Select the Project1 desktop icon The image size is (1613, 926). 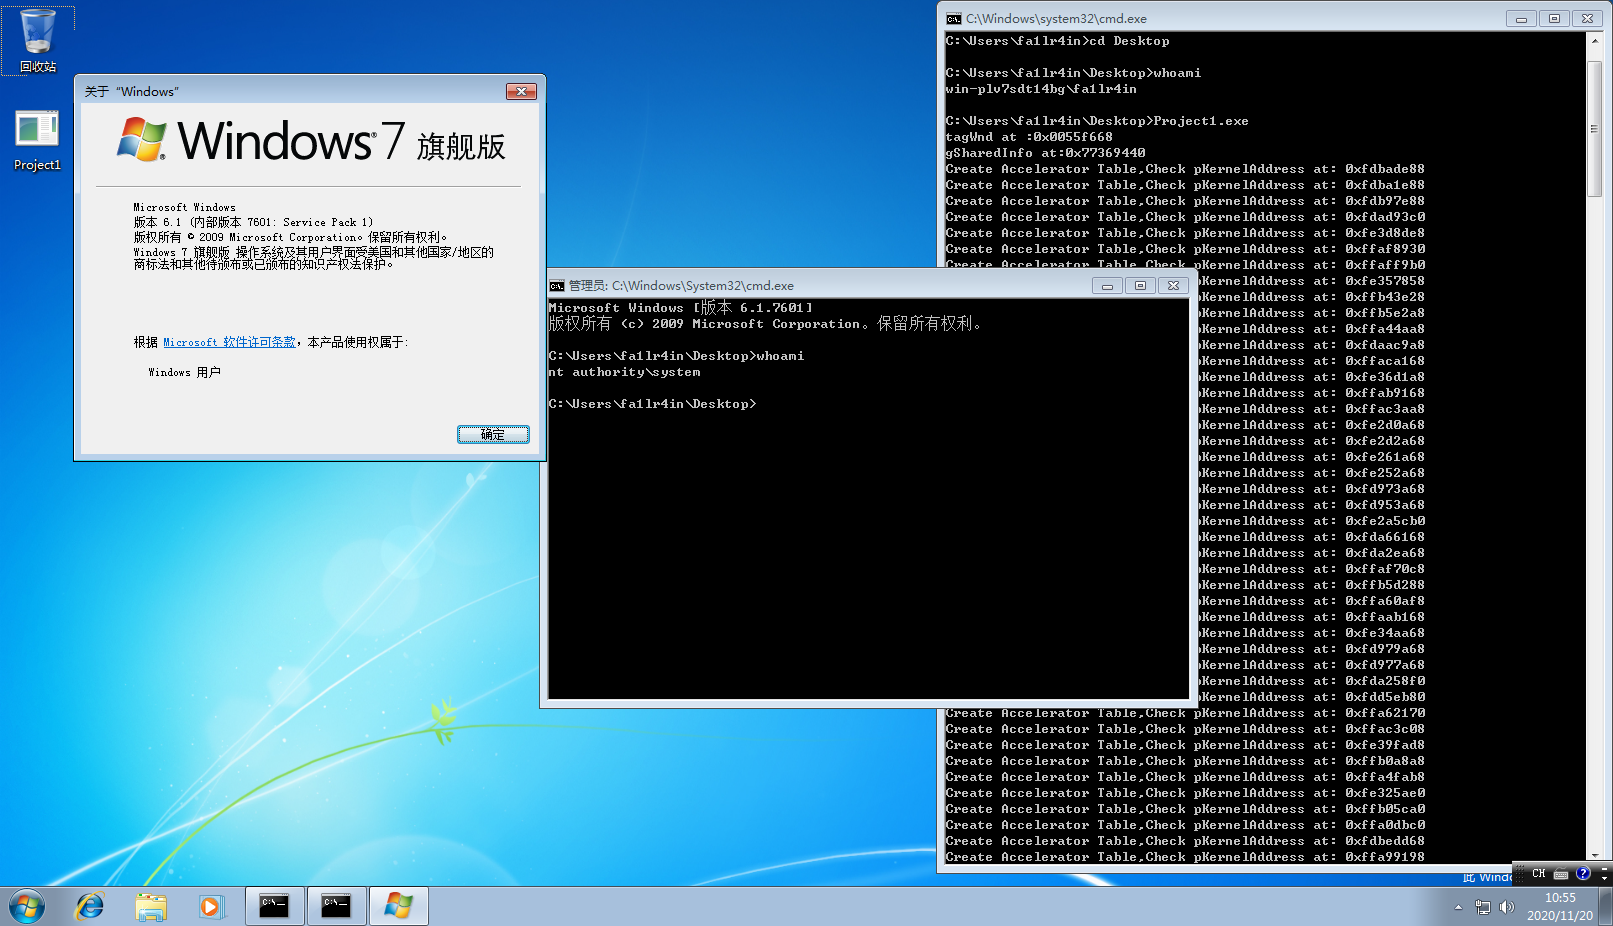pos(38,140)
